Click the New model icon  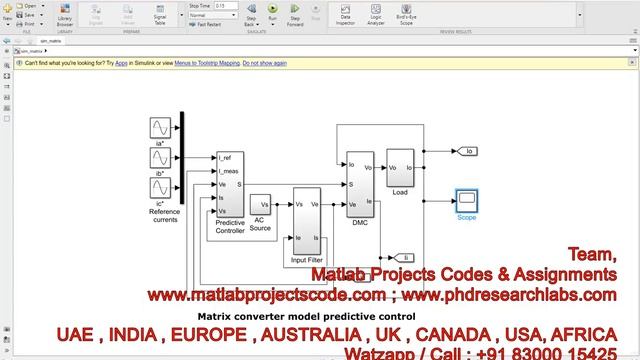click(7, 9)
